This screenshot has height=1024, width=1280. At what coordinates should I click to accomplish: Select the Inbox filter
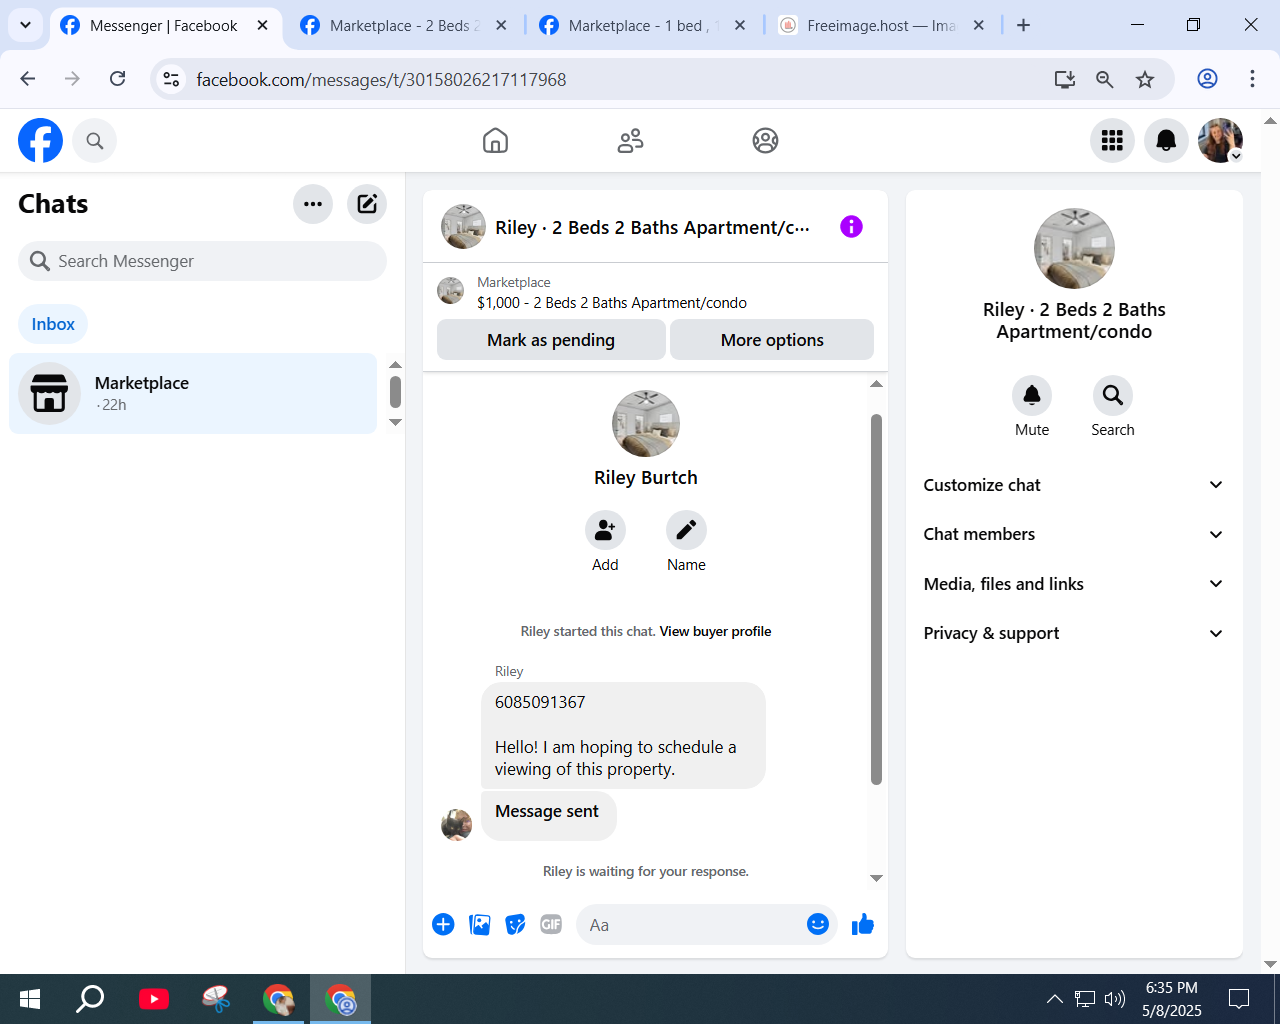coord(53,324)
